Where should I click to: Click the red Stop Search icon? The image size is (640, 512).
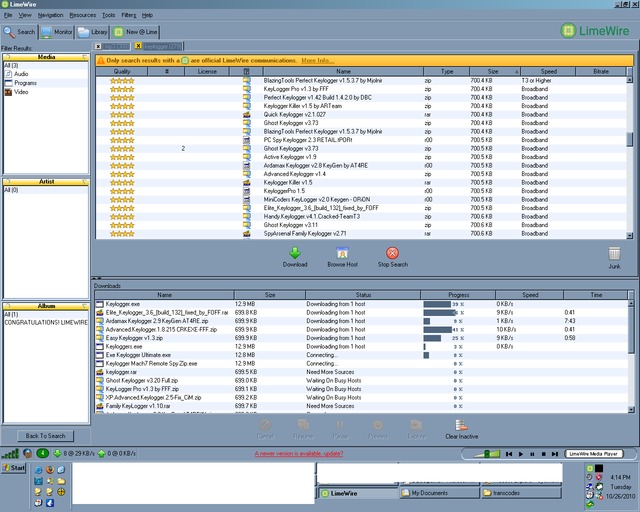pos(392,253)
